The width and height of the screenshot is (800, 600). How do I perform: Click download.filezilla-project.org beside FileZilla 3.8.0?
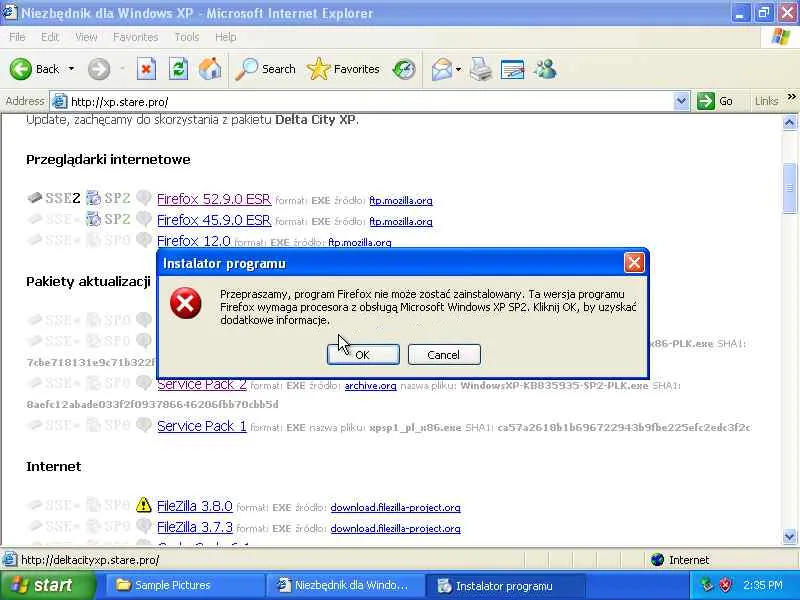[x=395, y=508]
